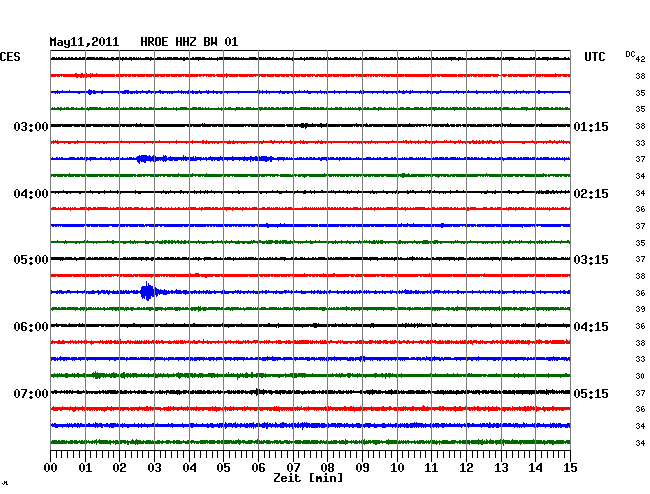Screen dimensions: 650x494
Task: Click the 05:15 UTC time label
Action: pyautogui.click(x=591, y=393)
